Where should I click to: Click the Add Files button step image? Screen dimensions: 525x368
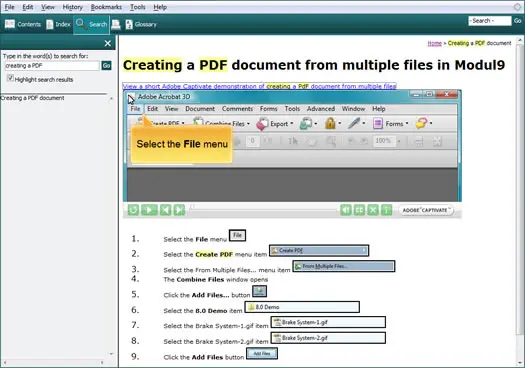point(262,353)
